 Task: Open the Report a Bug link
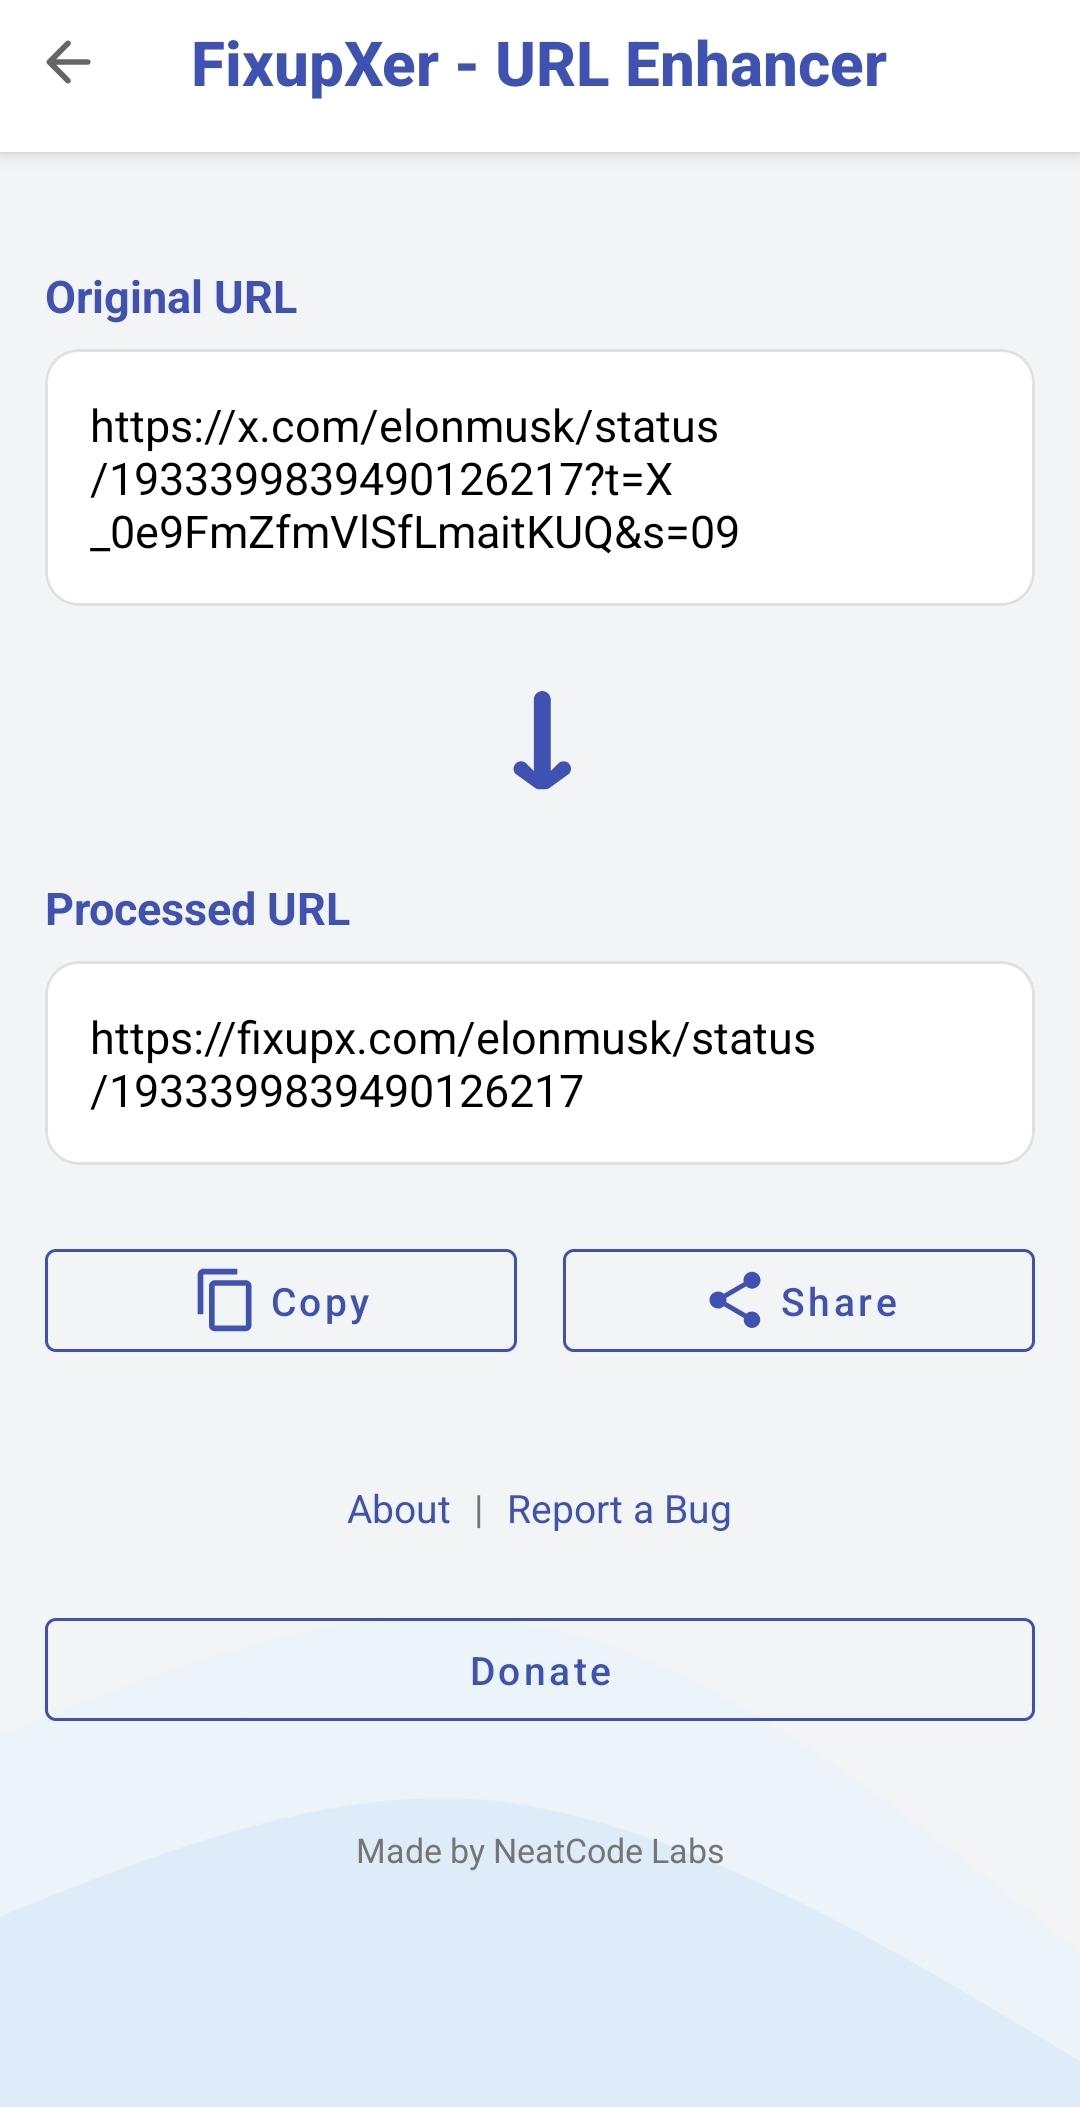coord(619,1510)
